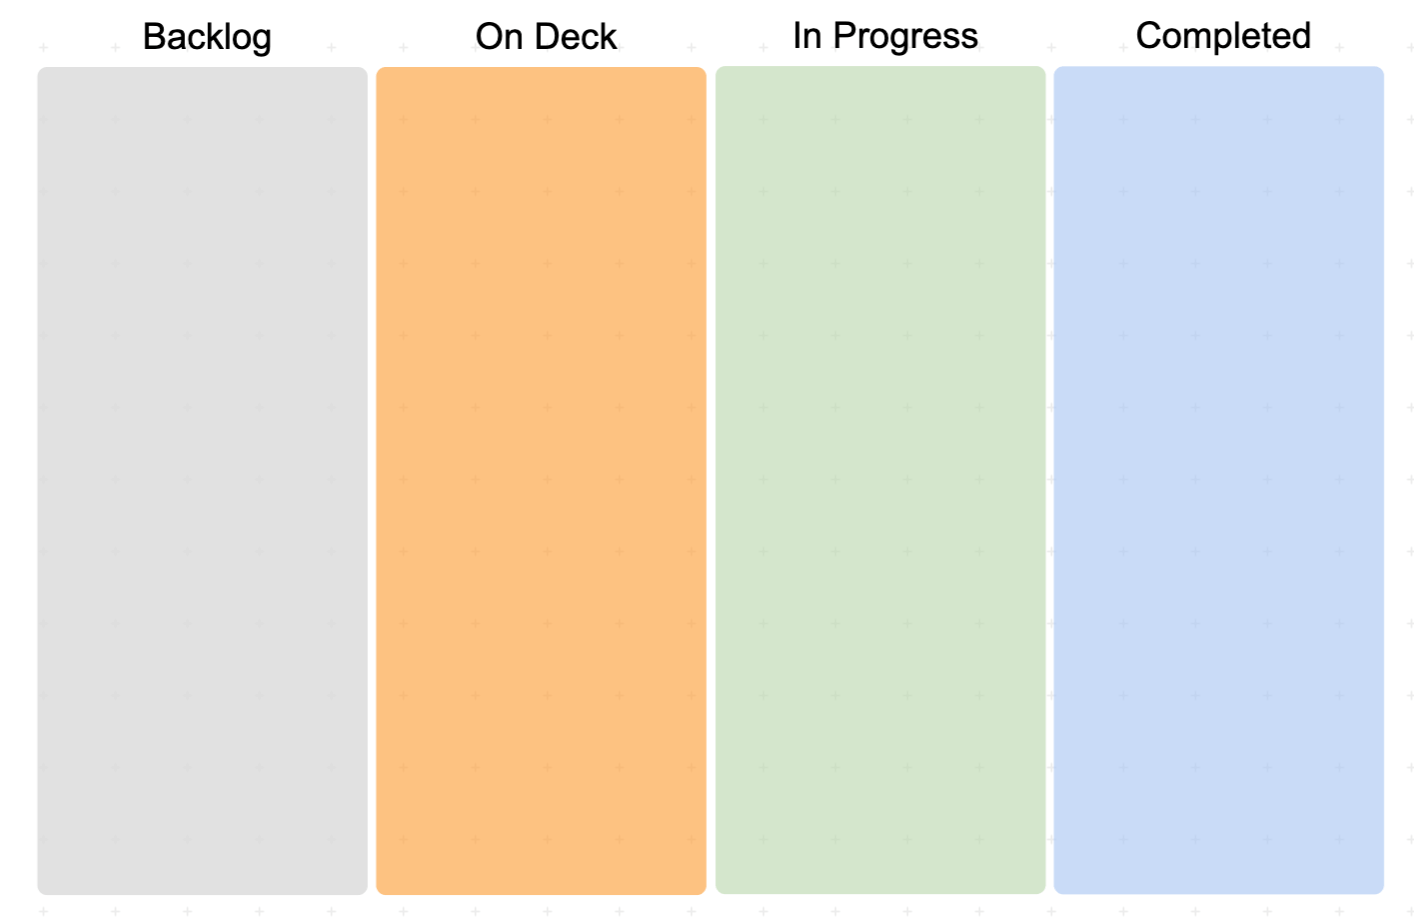Click empty canvas below the Completed column

pos(1219,908)
